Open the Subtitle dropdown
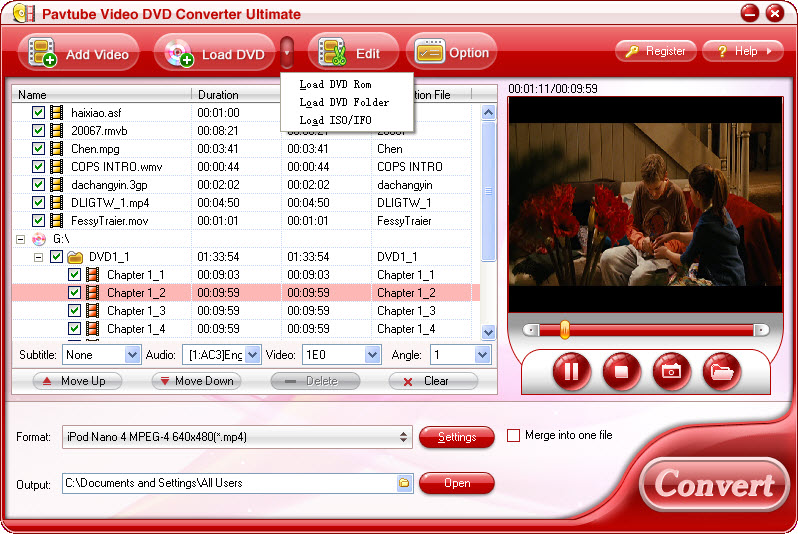Viewport: 798px width, 534px height. pos(132,355)
